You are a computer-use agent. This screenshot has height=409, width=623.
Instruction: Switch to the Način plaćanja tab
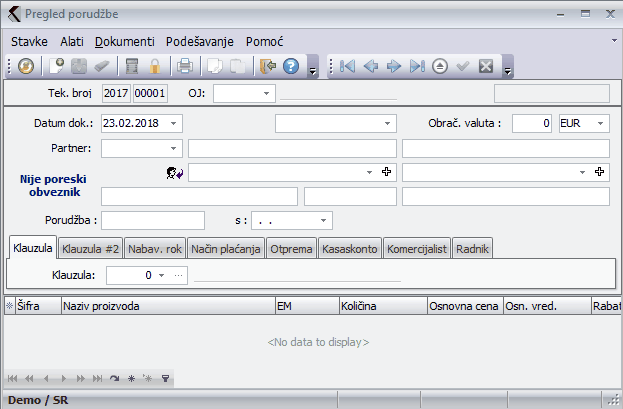point(226,248)
